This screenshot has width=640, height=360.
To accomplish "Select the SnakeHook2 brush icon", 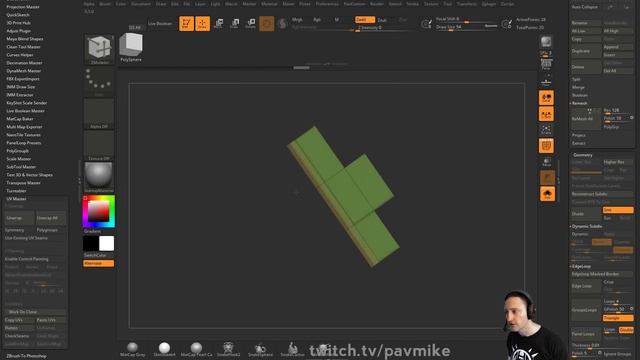I will coord(228,349).
